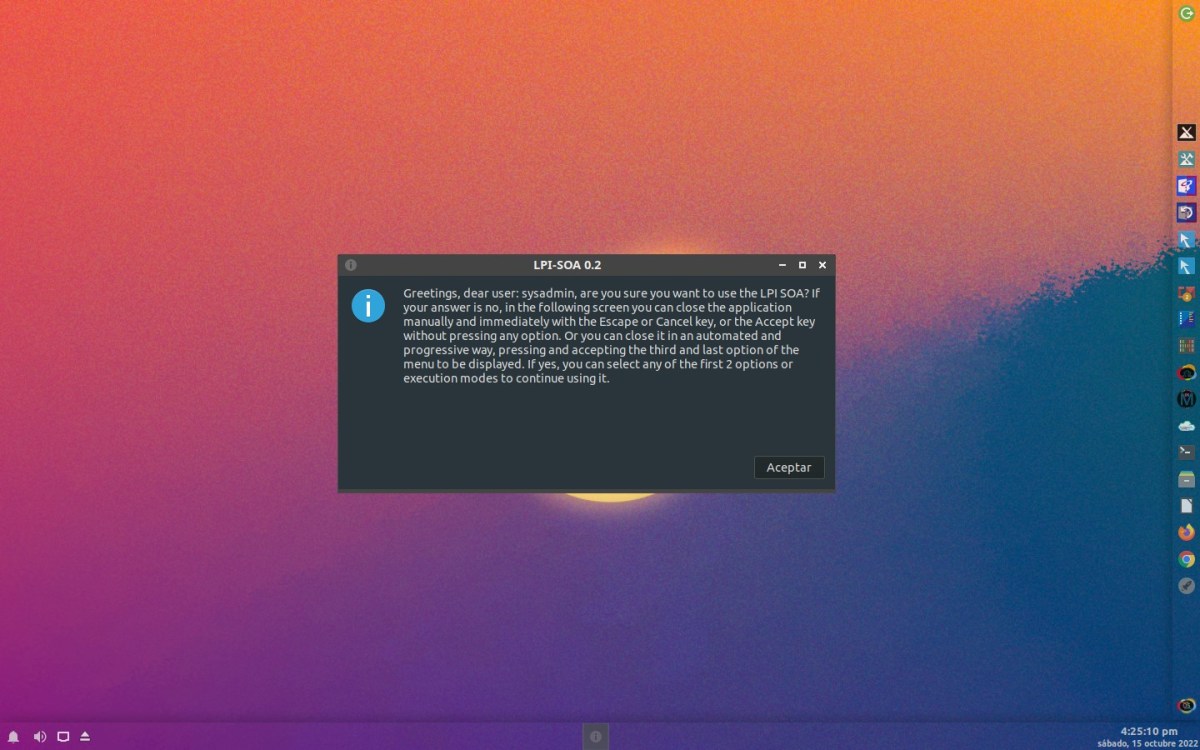Click the rocket launcher icon in dock
Viewport: 1200px width, 750px height.
coord(1186,586)
